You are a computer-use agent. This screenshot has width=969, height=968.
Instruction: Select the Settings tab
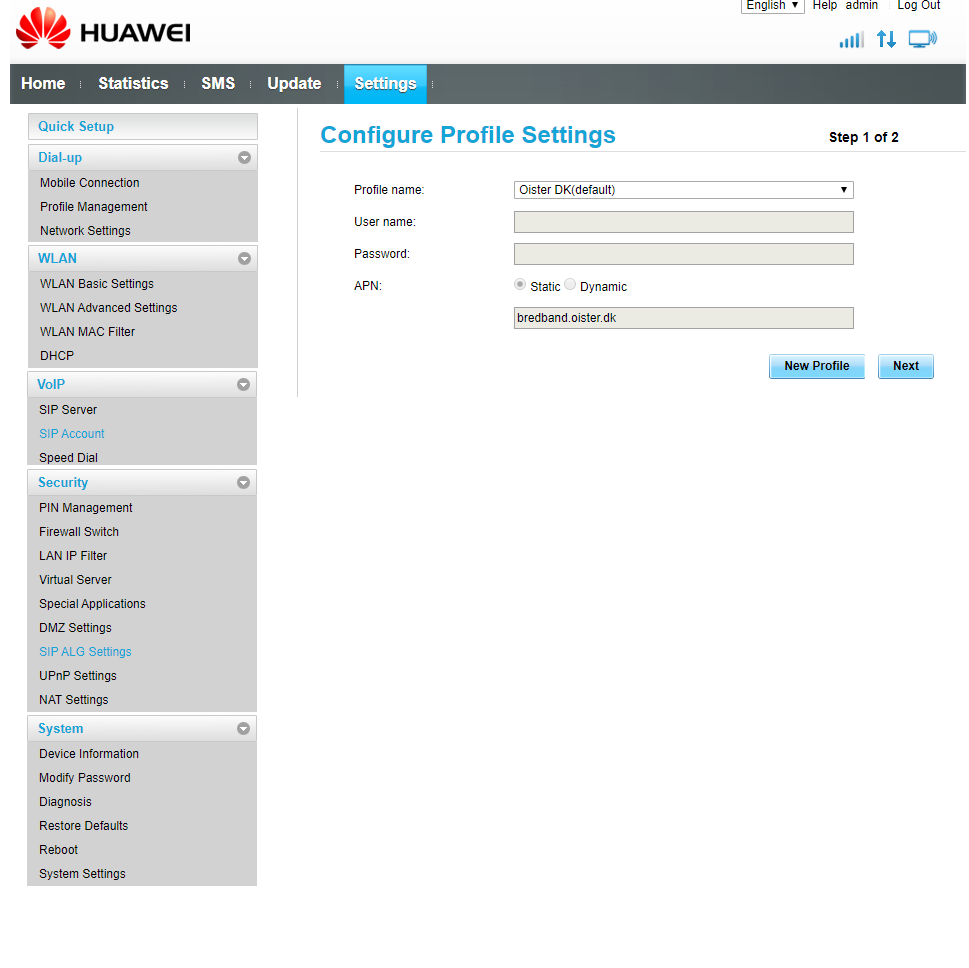point(385,83)
